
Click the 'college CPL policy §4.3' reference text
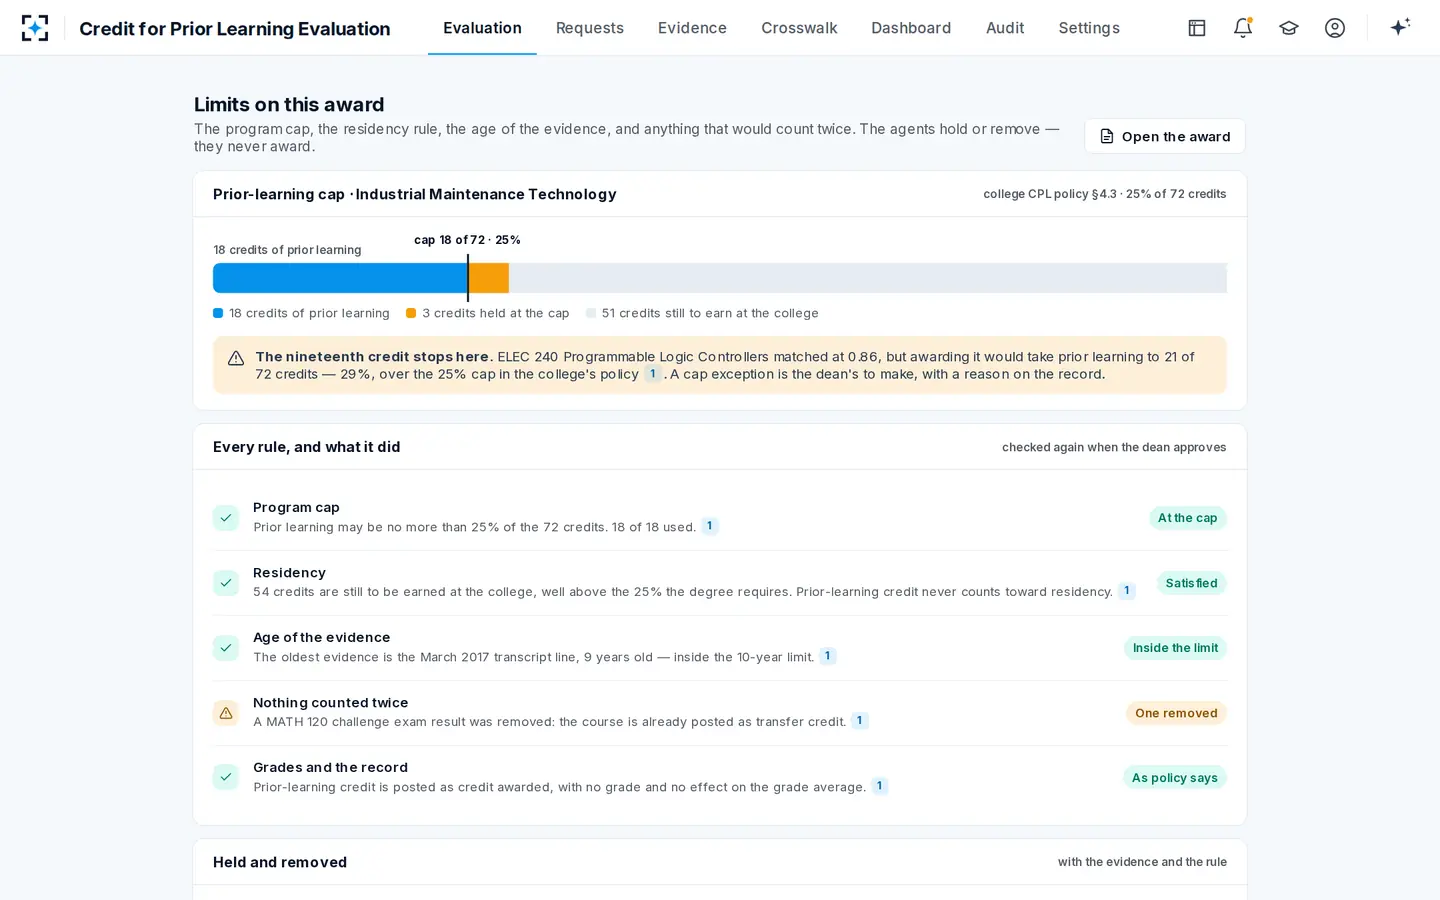point(1050,194)
